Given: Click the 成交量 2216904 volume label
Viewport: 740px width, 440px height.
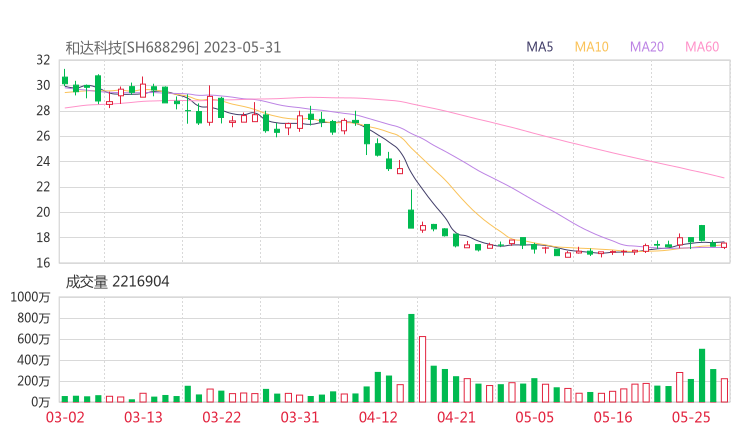Looking at the screenshot, I should point(117,282).
